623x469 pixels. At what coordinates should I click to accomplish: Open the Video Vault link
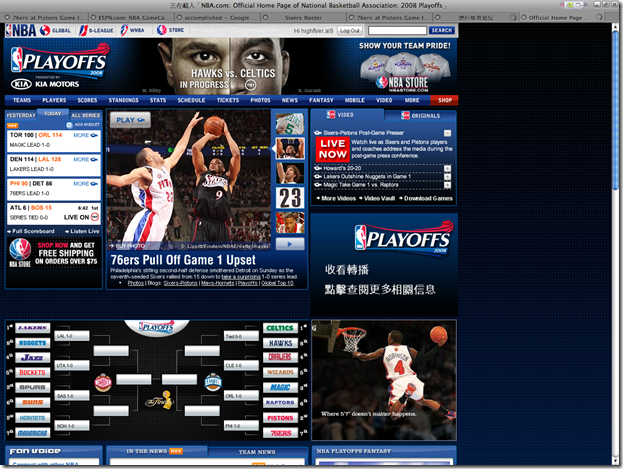coord(377,198)
